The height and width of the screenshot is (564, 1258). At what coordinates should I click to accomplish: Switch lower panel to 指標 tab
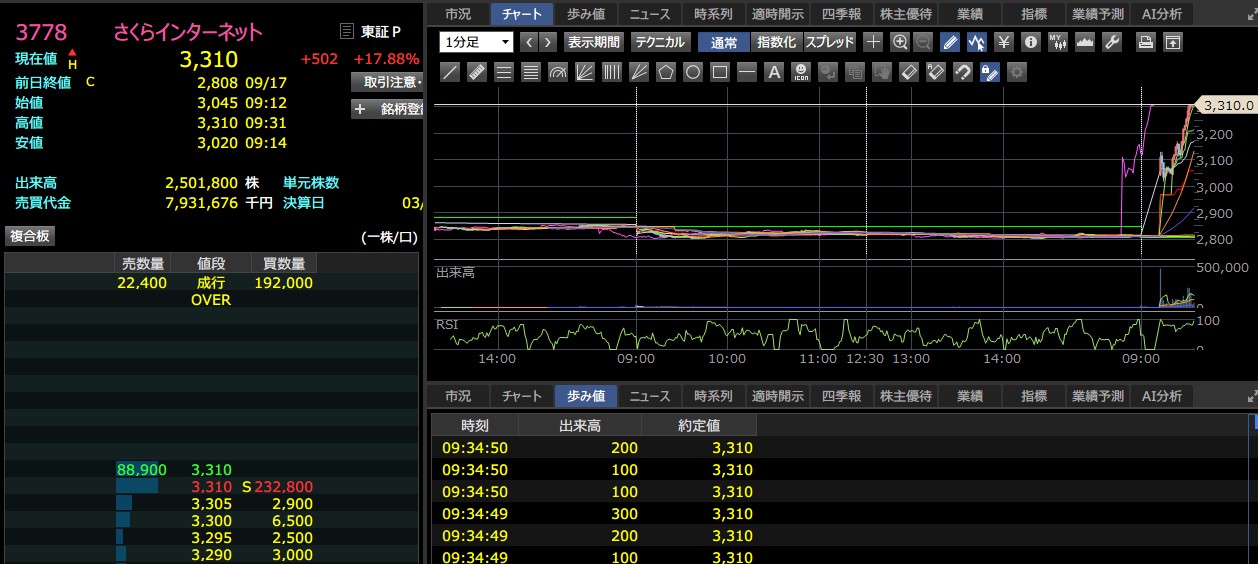tap(1033, 396)
